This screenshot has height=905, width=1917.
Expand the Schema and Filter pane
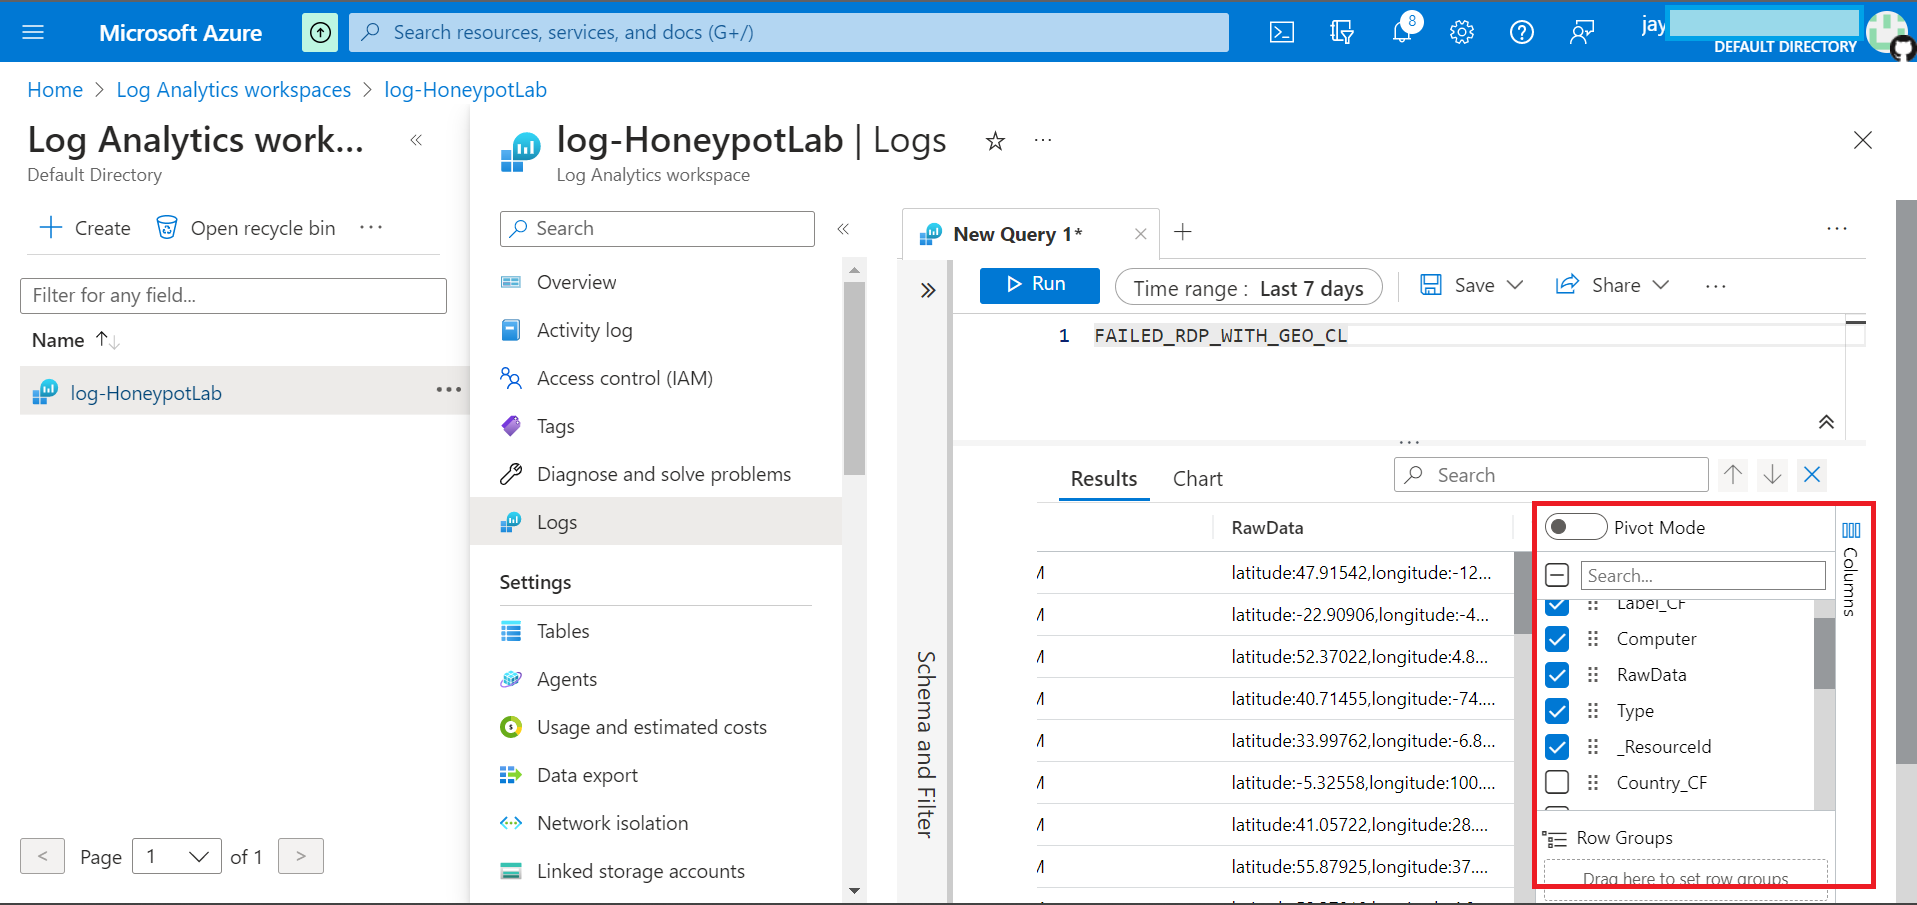928,290
